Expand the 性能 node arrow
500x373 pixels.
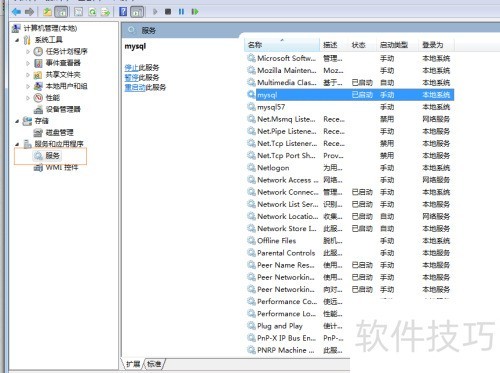click(x=28, y=98)
